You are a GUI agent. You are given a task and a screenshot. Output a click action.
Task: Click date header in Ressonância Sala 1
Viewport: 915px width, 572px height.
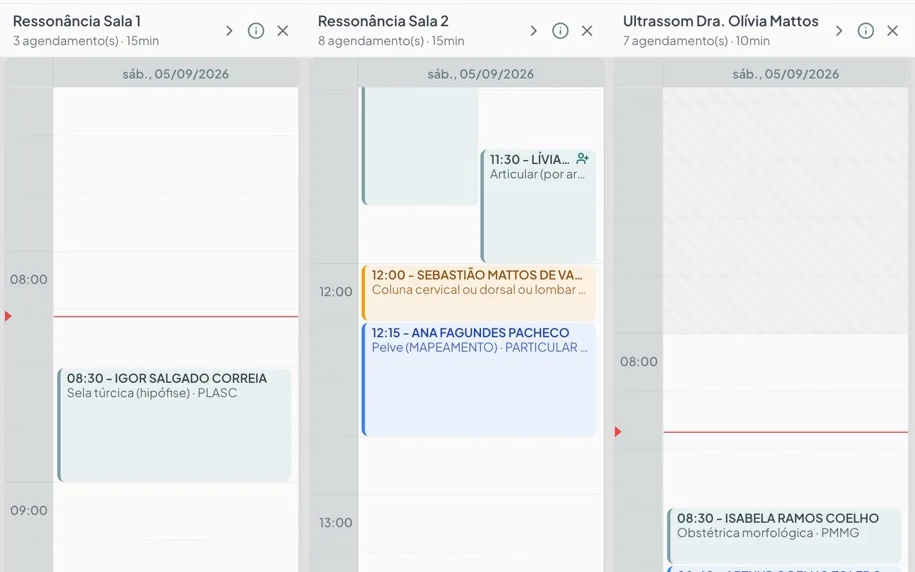[x=176, y=74]
